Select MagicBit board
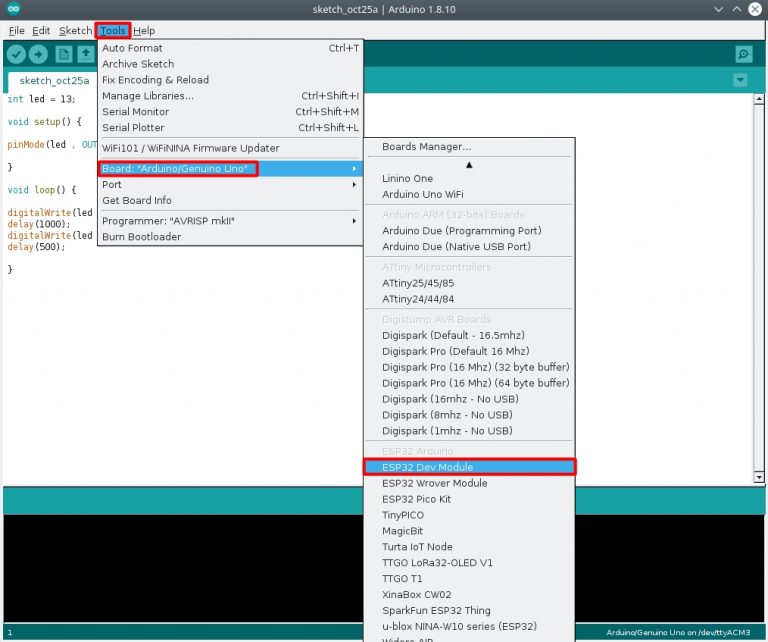 (469, 531)
